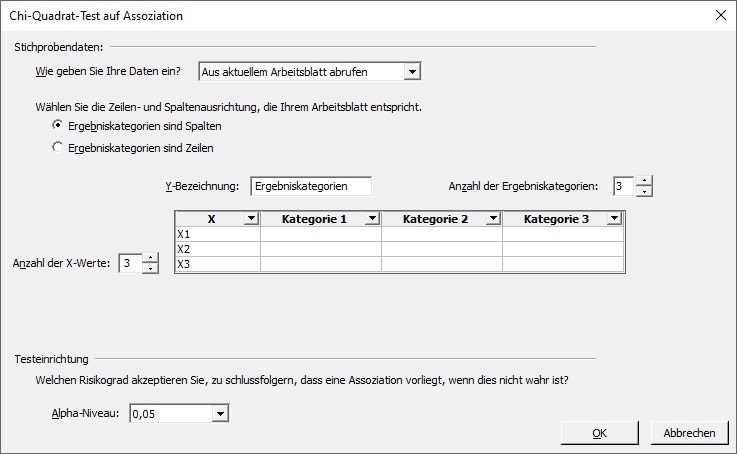Click the X1 cell under Kategorie 1

[x=321, y=234]
